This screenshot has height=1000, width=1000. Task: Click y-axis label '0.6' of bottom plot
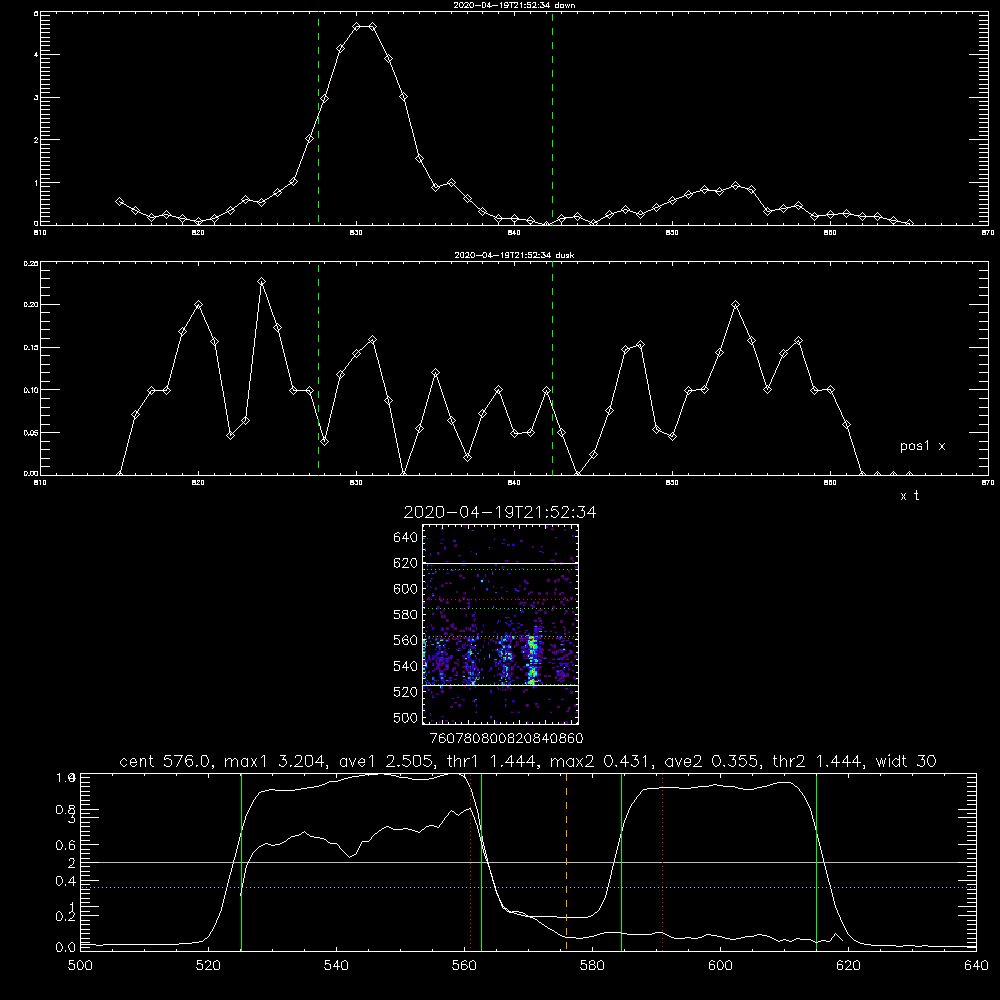click(x=66, y=846)
